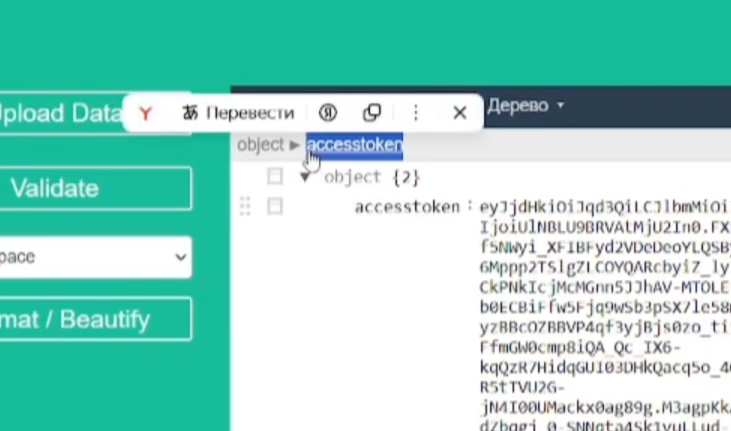Viewport: 731px width, 431px height.
Task: Click the copy icon in the popup toolbar
Action: click(372, 113)
